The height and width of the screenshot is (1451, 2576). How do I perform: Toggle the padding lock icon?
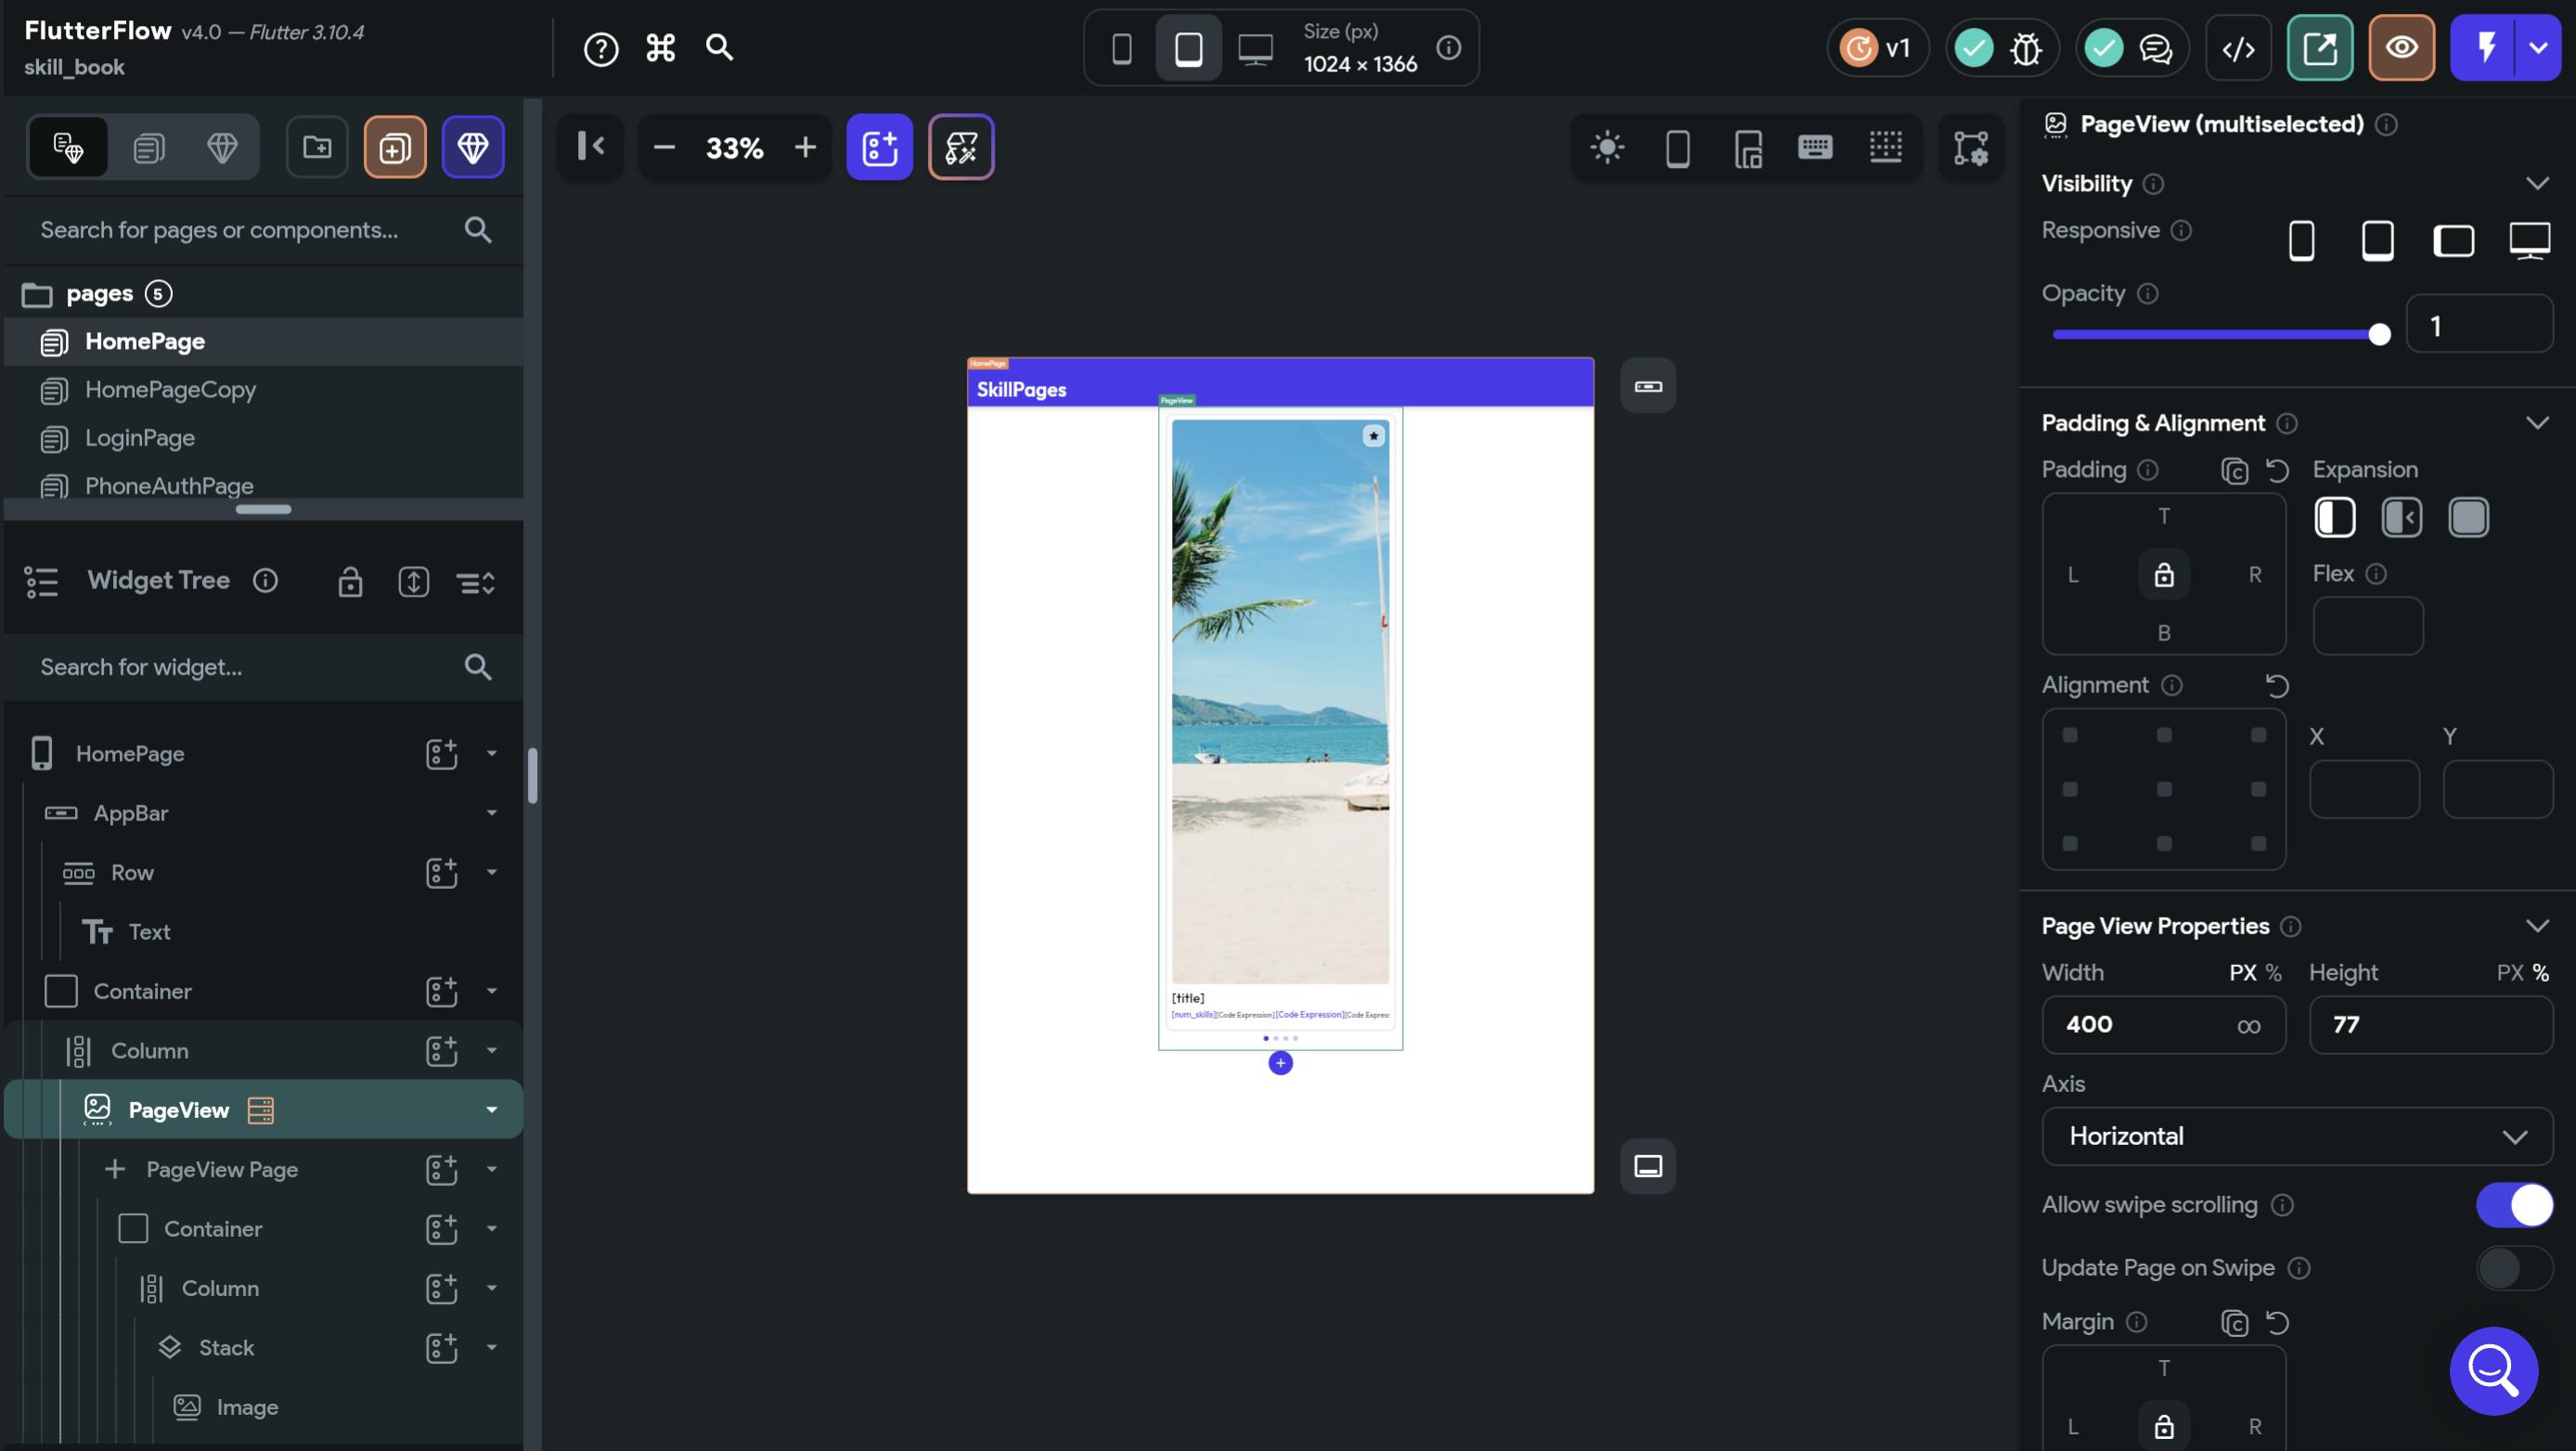(2163, 575)
